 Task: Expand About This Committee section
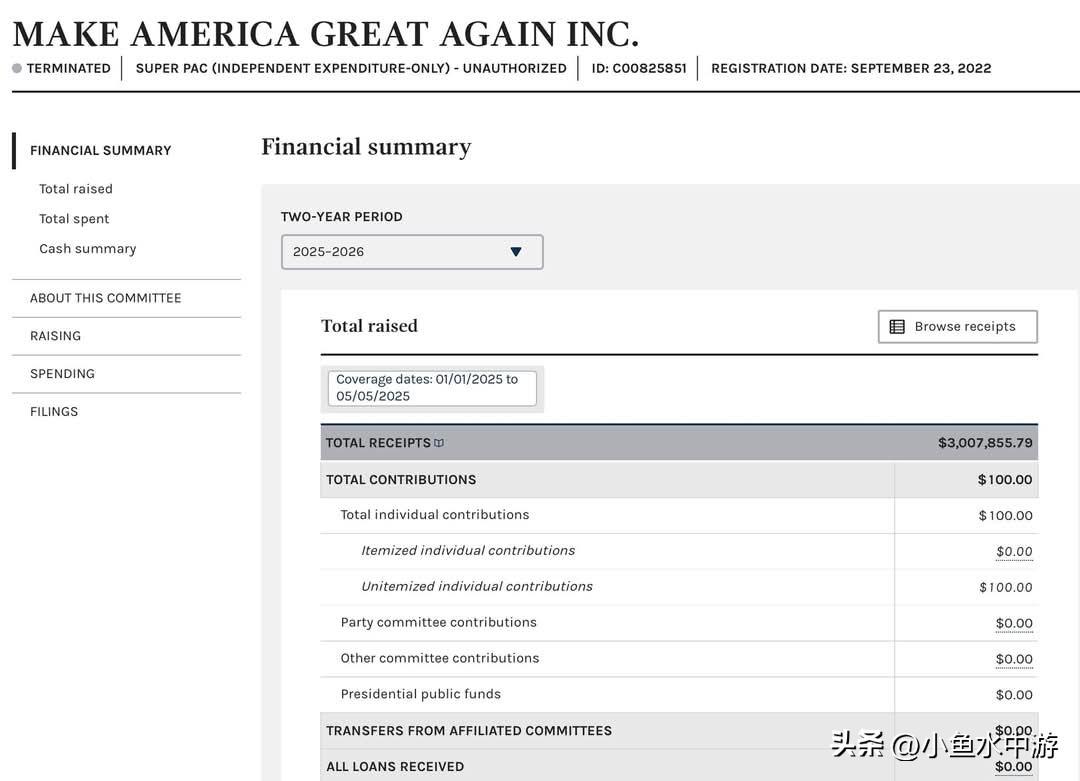coord(105,298)
